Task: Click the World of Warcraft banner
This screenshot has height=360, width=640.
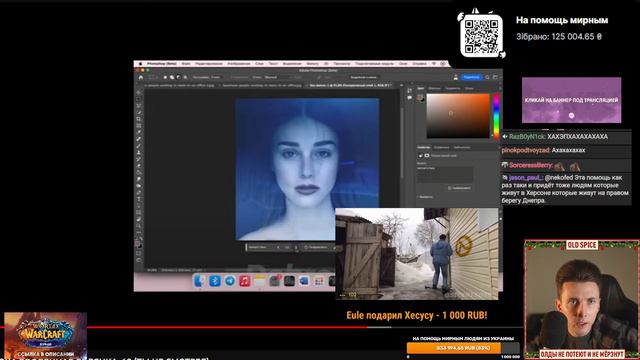Action: tap(45, 336)
